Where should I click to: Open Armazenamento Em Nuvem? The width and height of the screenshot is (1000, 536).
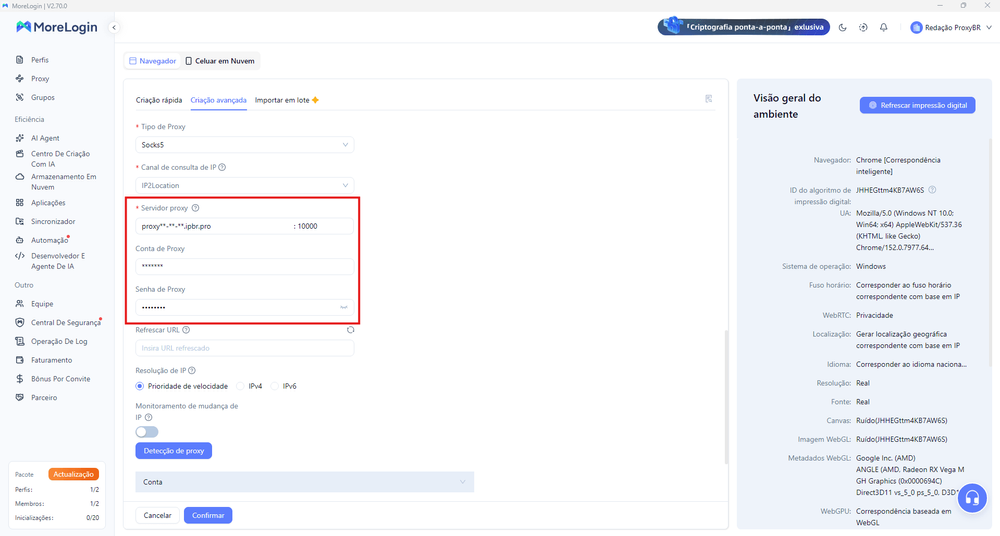point(63,182)
